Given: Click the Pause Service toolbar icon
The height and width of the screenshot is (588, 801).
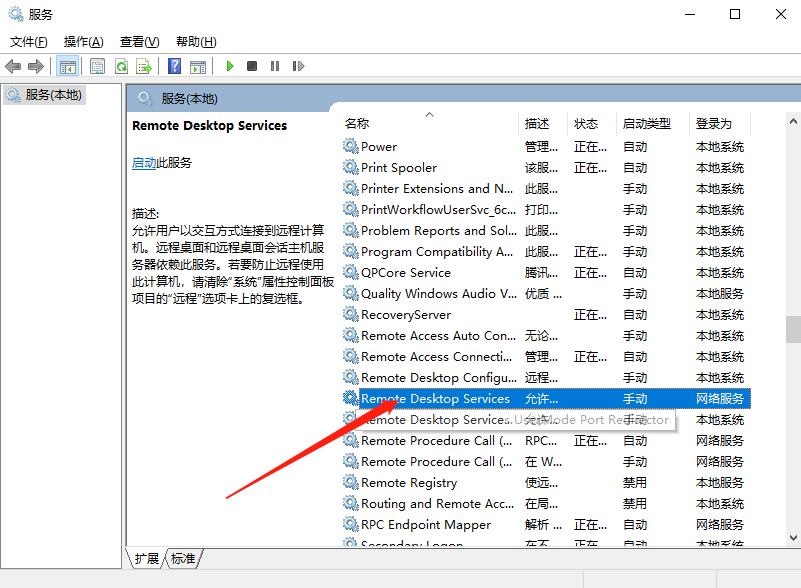Looking at the screenshot, I should click(275, 66).
